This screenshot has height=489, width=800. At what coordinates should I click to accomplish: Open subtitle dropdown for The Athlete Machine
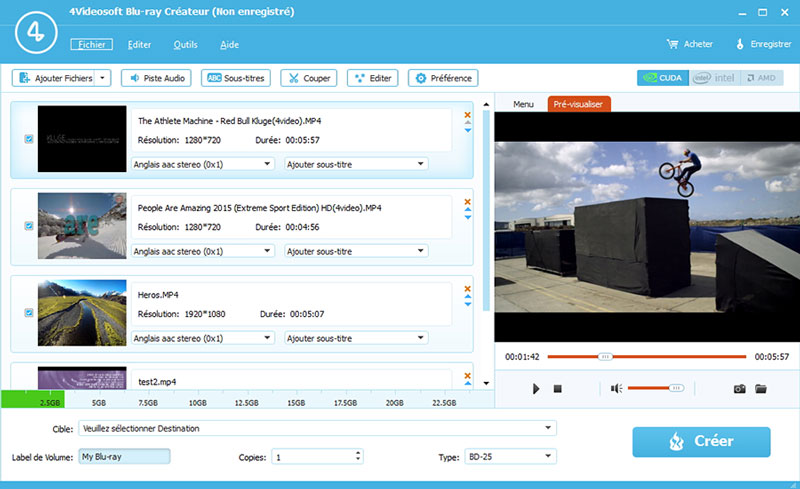click(x=356, y=164)
